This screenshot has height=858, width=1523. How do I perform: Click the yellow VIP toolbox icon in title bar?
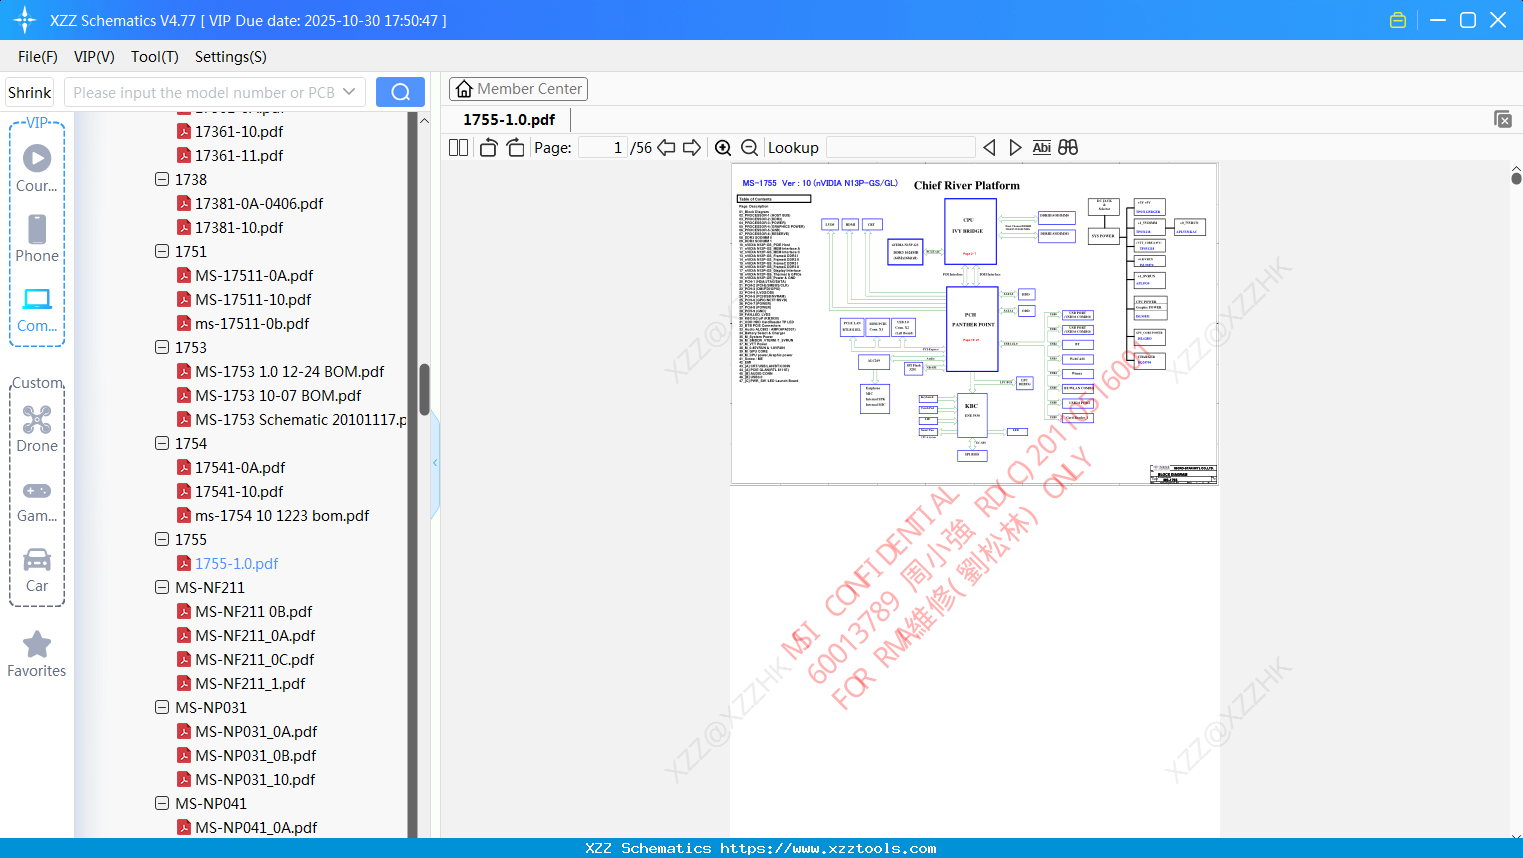(1398, 20)
